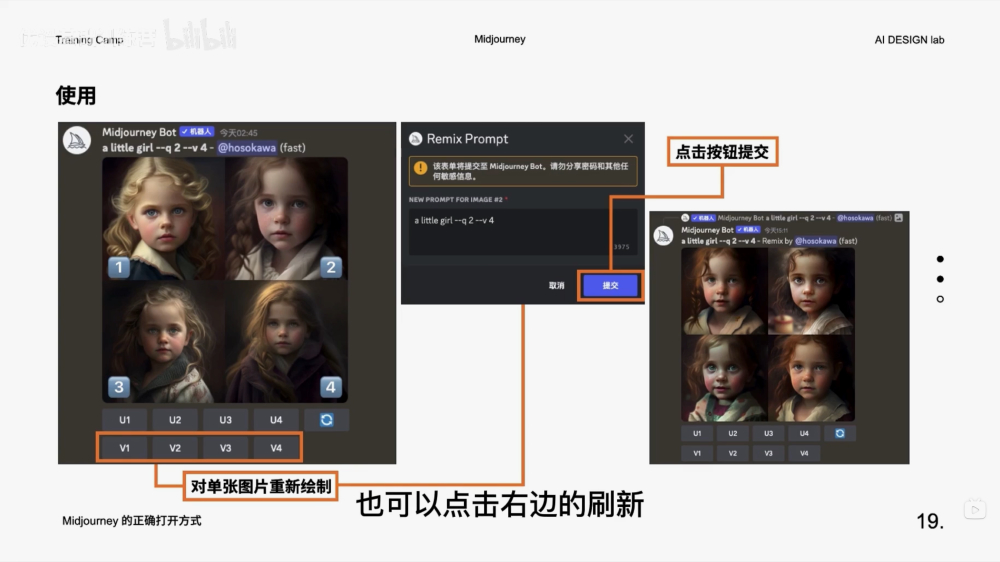Click U1 button in left Midjourney panel

pos(124,420)
